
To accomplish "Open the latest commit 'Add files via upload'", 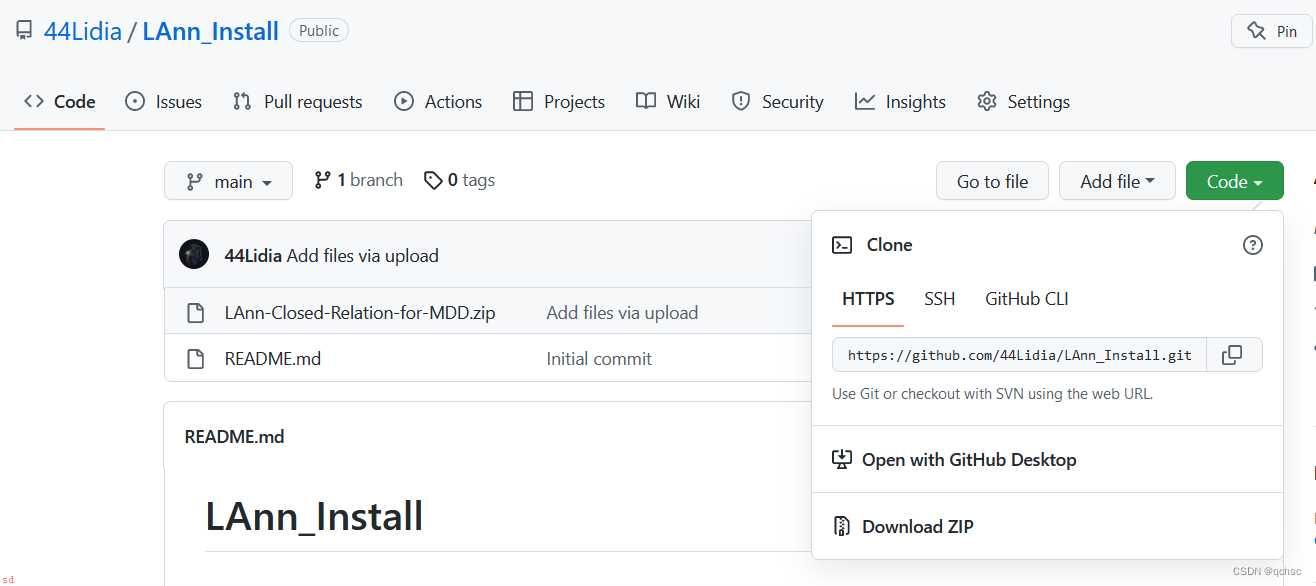I will (x=363, y=255).
